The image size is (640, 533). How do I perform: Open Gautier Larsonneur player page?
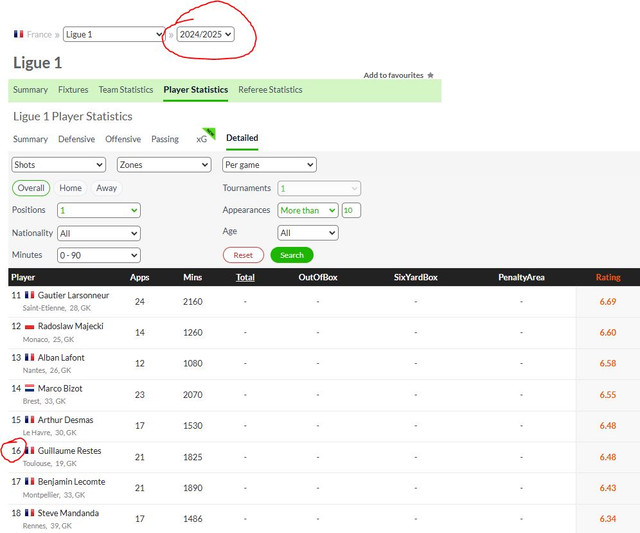pyautogui.click(x=73, y=295)
